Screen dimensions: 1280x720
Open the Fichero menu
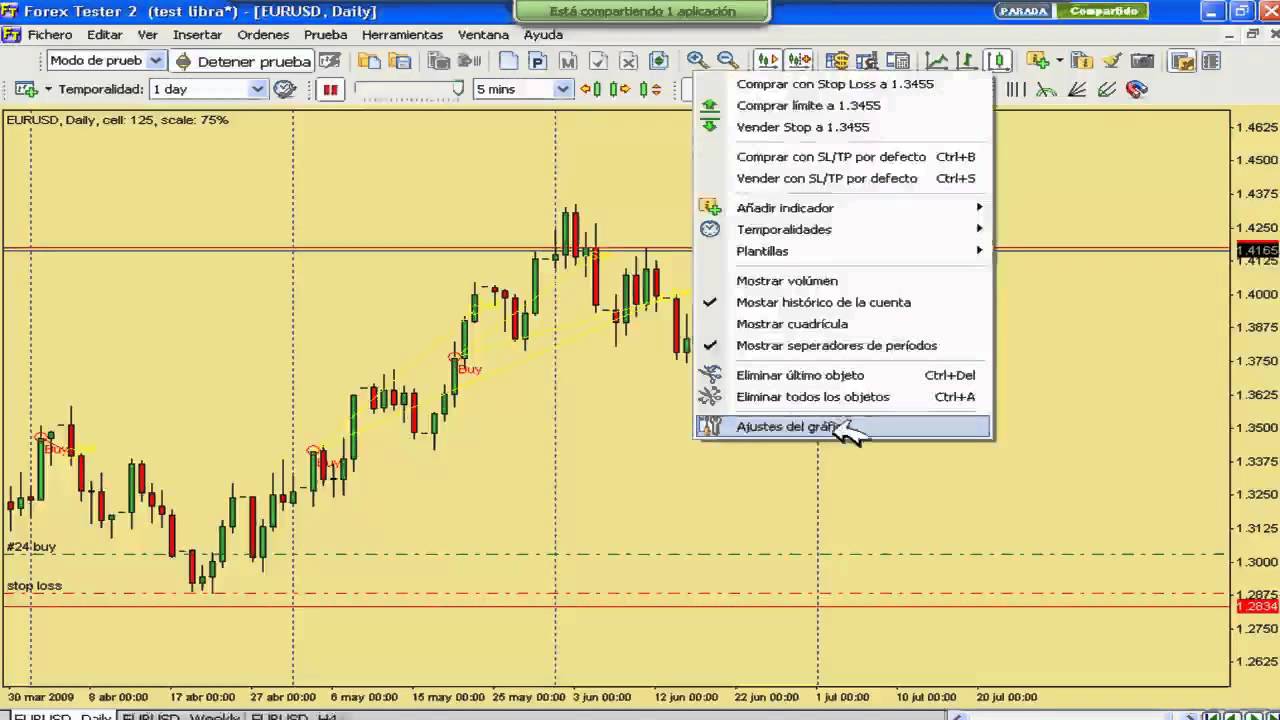click(50, 34)
